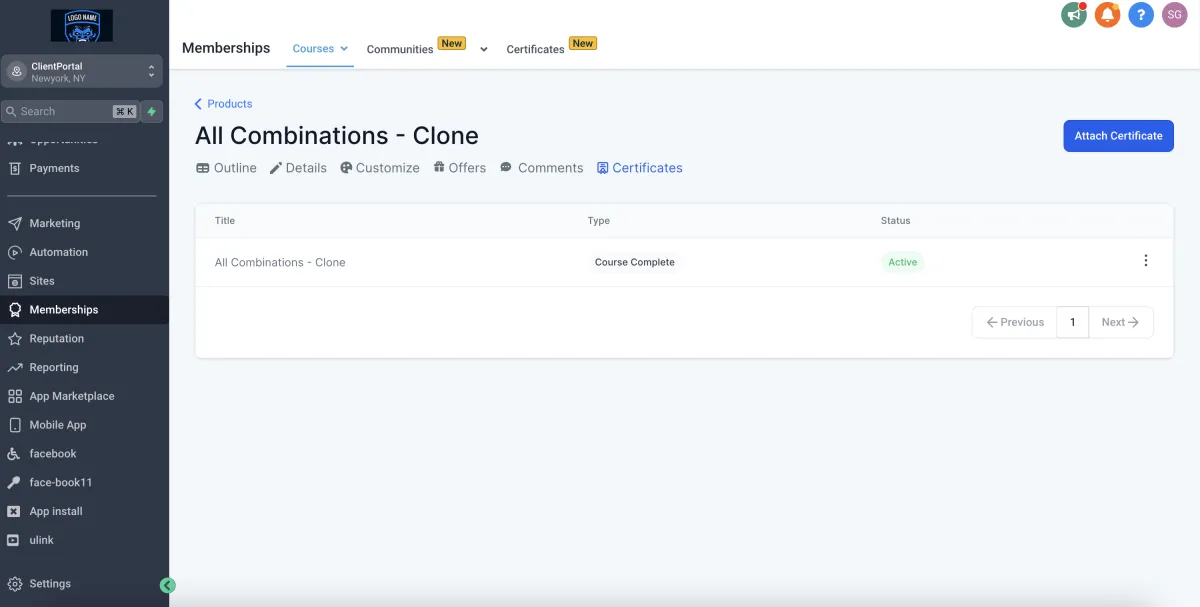Open the Details tab
Image resolution: width=1200 pixels, height=607 pixels.
point(298,168)
